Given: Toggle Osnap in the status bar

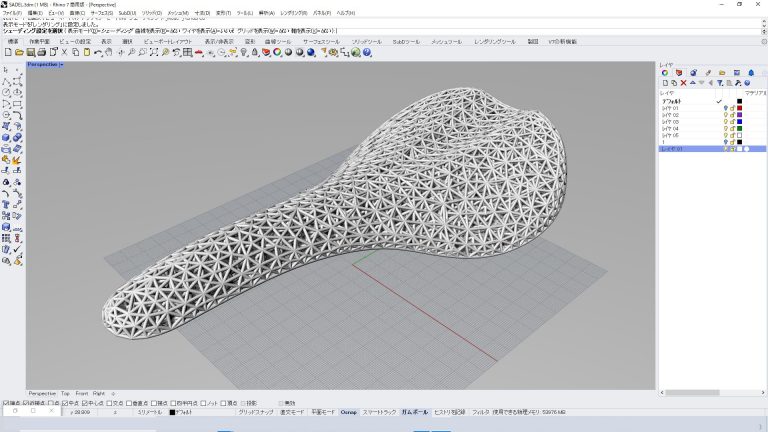Looking at the screenshot, I should pyautogui.click(x=349, y=412).
